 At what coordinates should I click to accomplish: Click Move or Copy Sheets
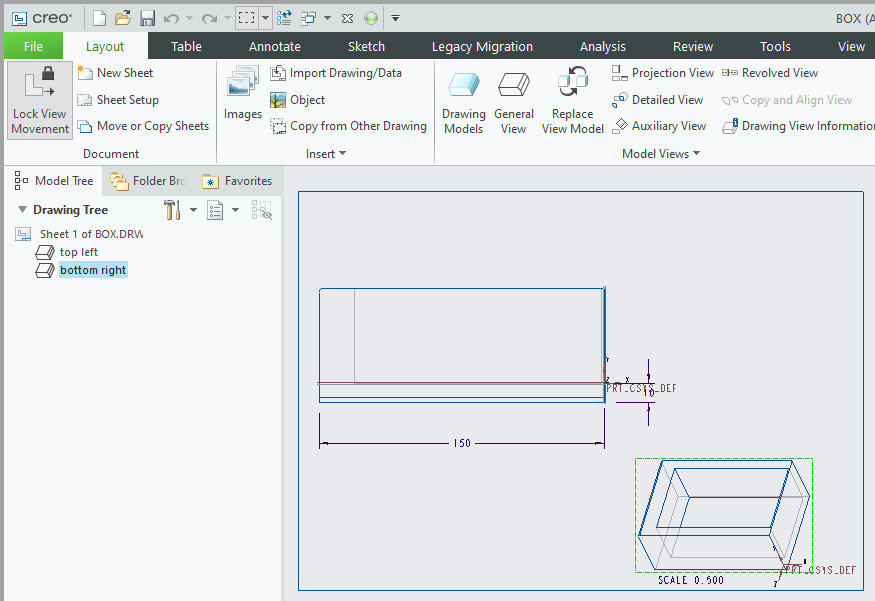pyautogui.click(x=152, y=126)
